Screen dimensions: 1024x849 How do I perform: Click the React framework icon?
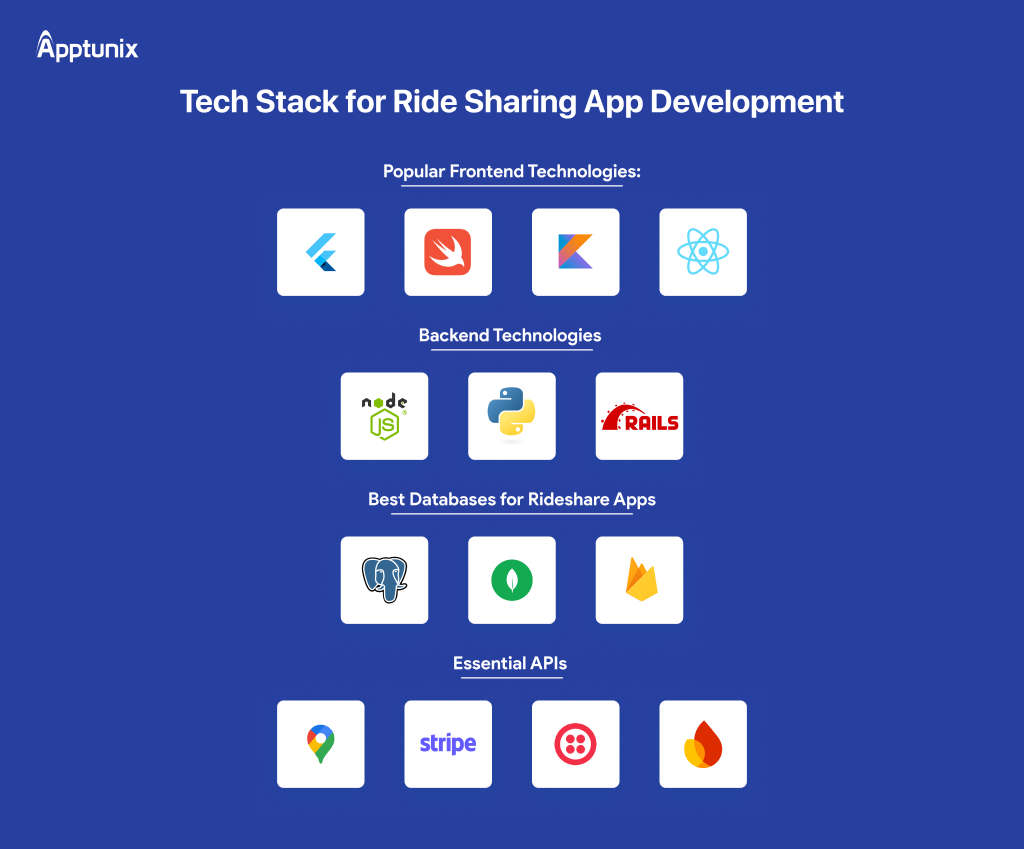pos(703,252)
